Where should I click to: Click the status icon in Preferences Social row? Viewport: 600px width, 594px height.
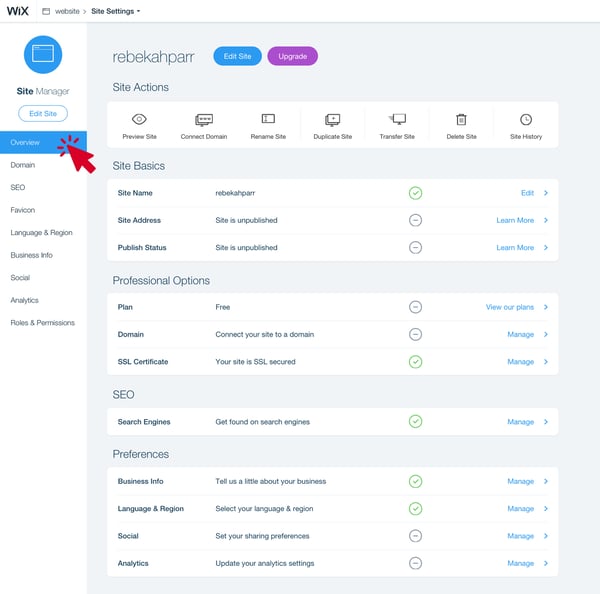point(415,536)
